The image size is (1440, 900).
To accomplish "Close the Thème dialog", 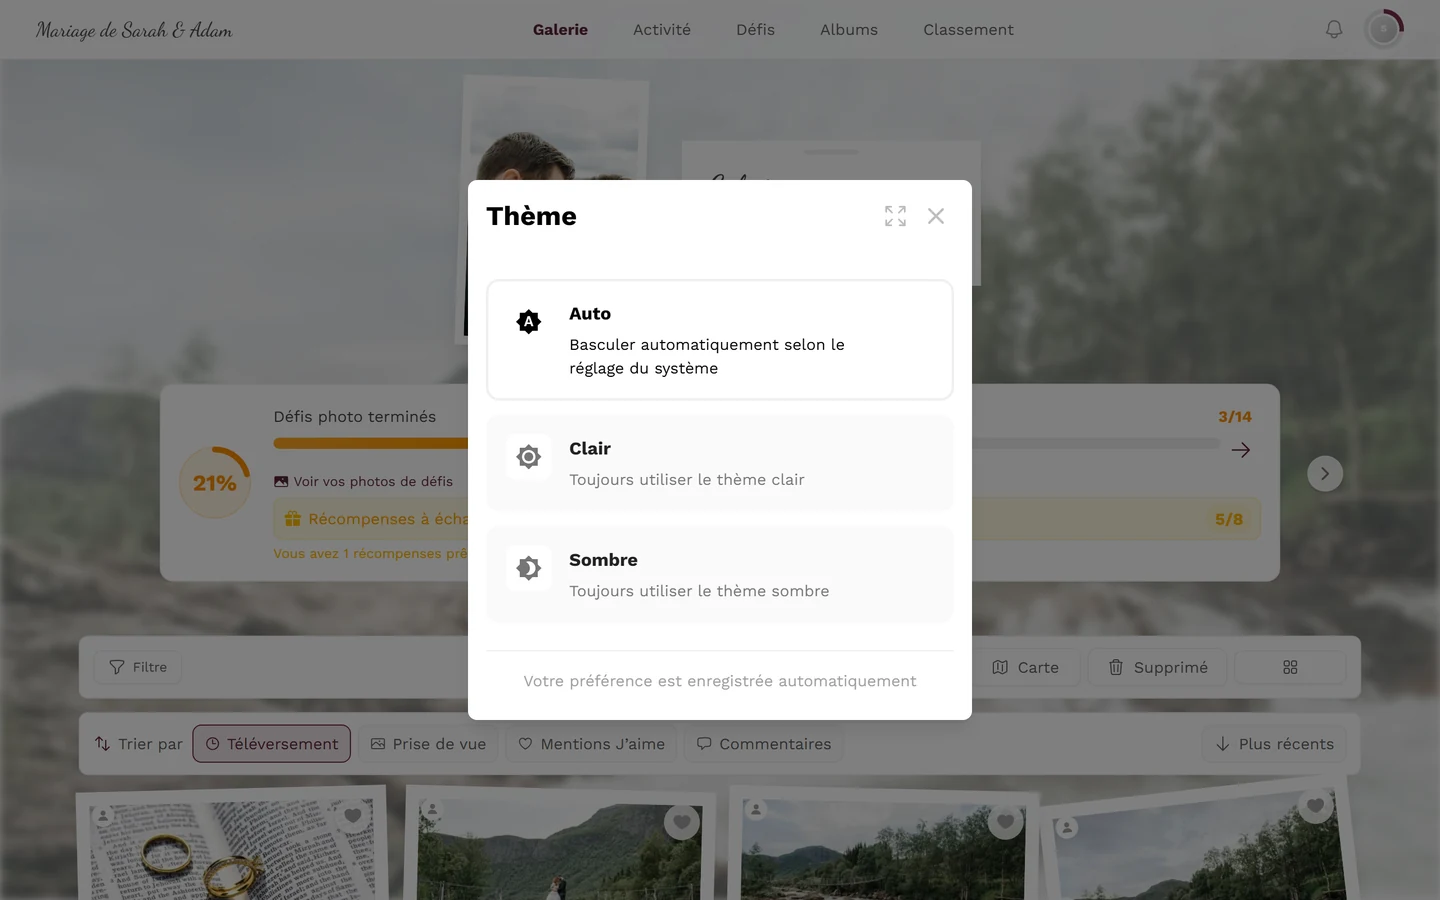I will (x=936, y=216).
